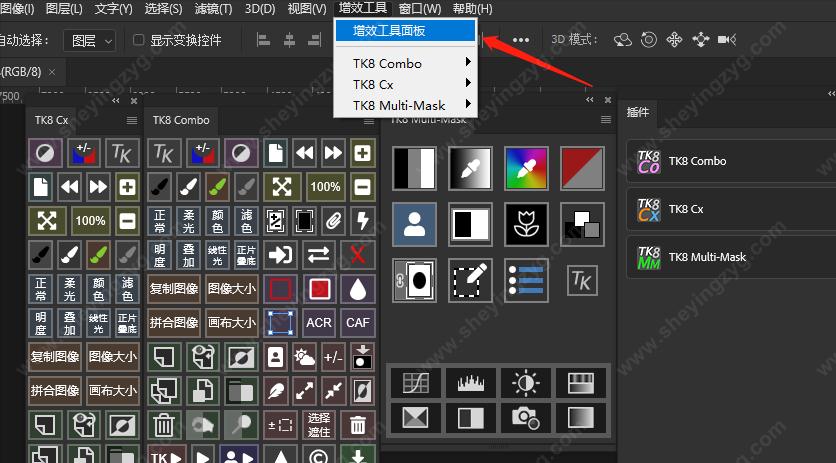Open the 帮助(H) menu

[x=472, y=9]
